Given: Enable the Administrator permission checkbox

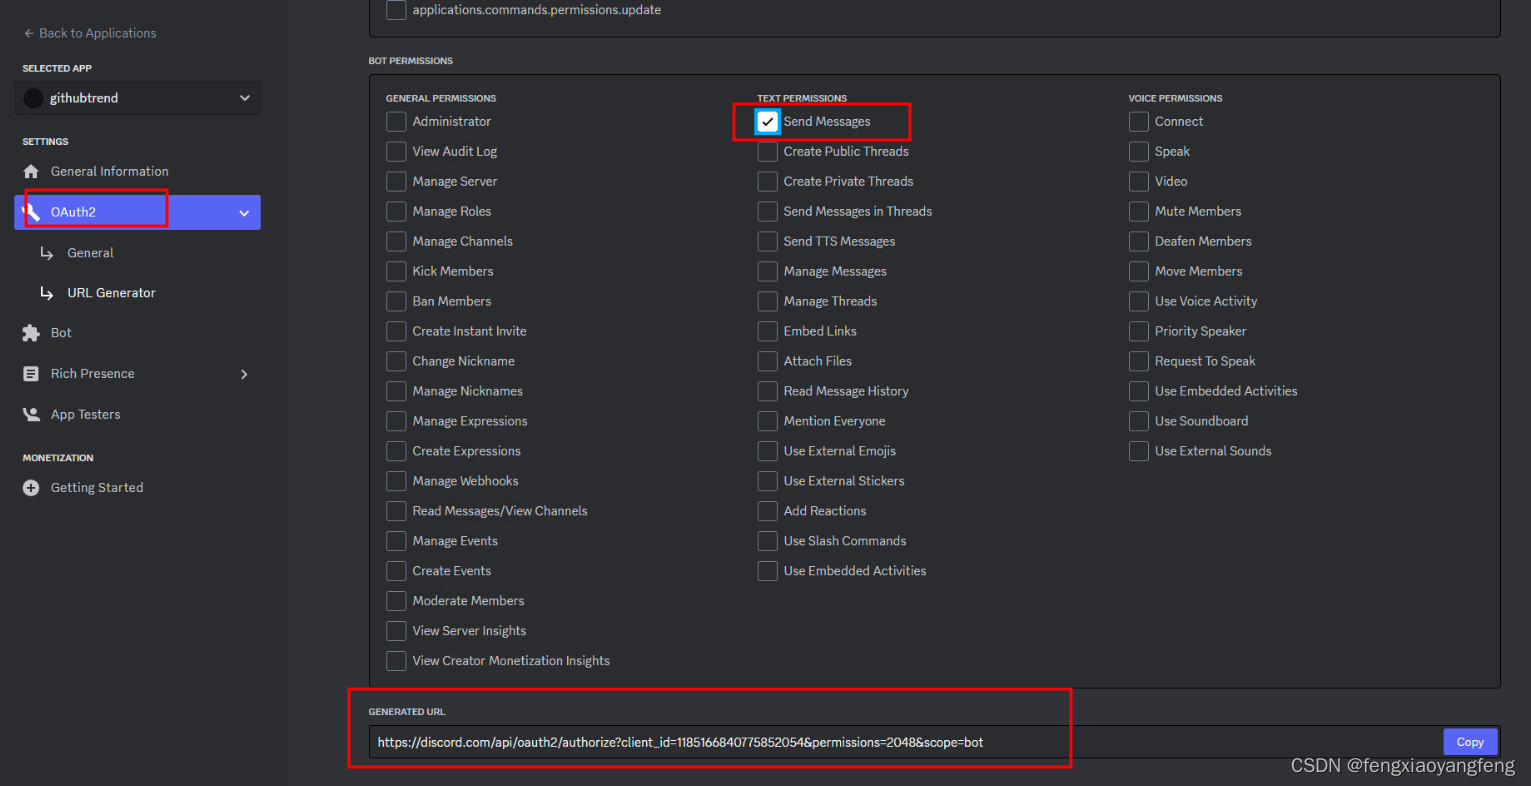Looking at the screenshot, I should (396, 121).
